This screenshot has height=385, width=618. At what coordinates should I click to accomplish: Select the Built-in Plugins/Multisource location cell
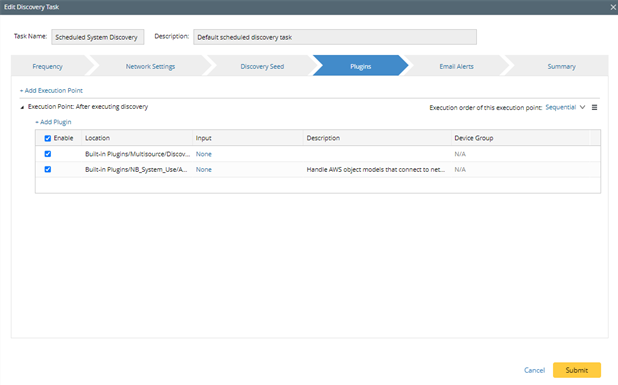click(137, 154)
